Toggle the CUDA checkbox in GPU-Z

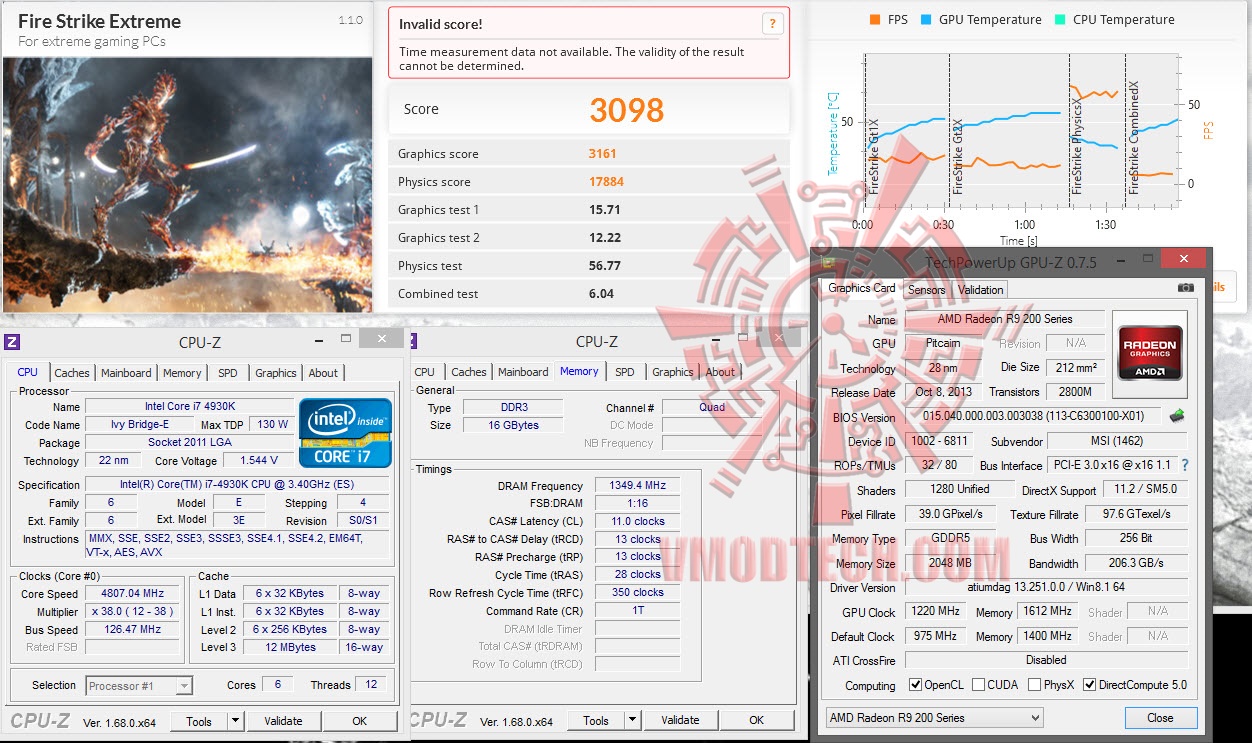(978, 685)
